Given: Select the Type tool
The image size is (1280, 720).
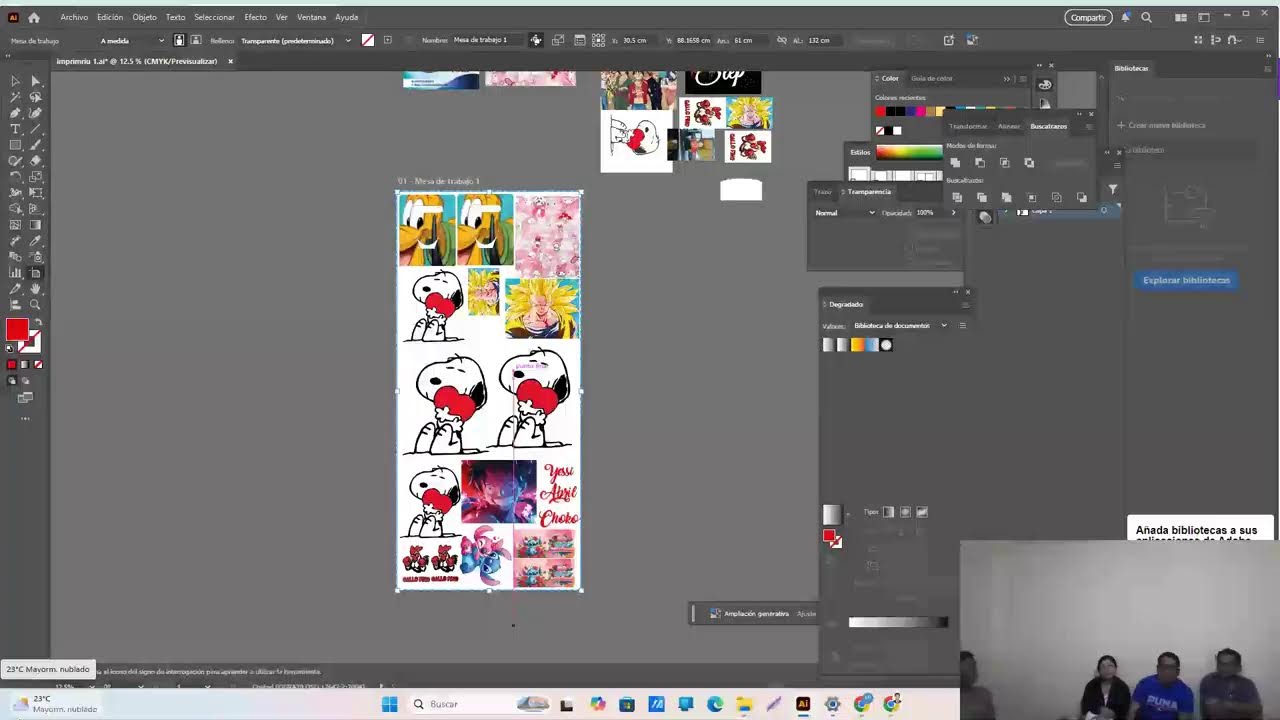Looking at the screenshot, I should 15,129.
